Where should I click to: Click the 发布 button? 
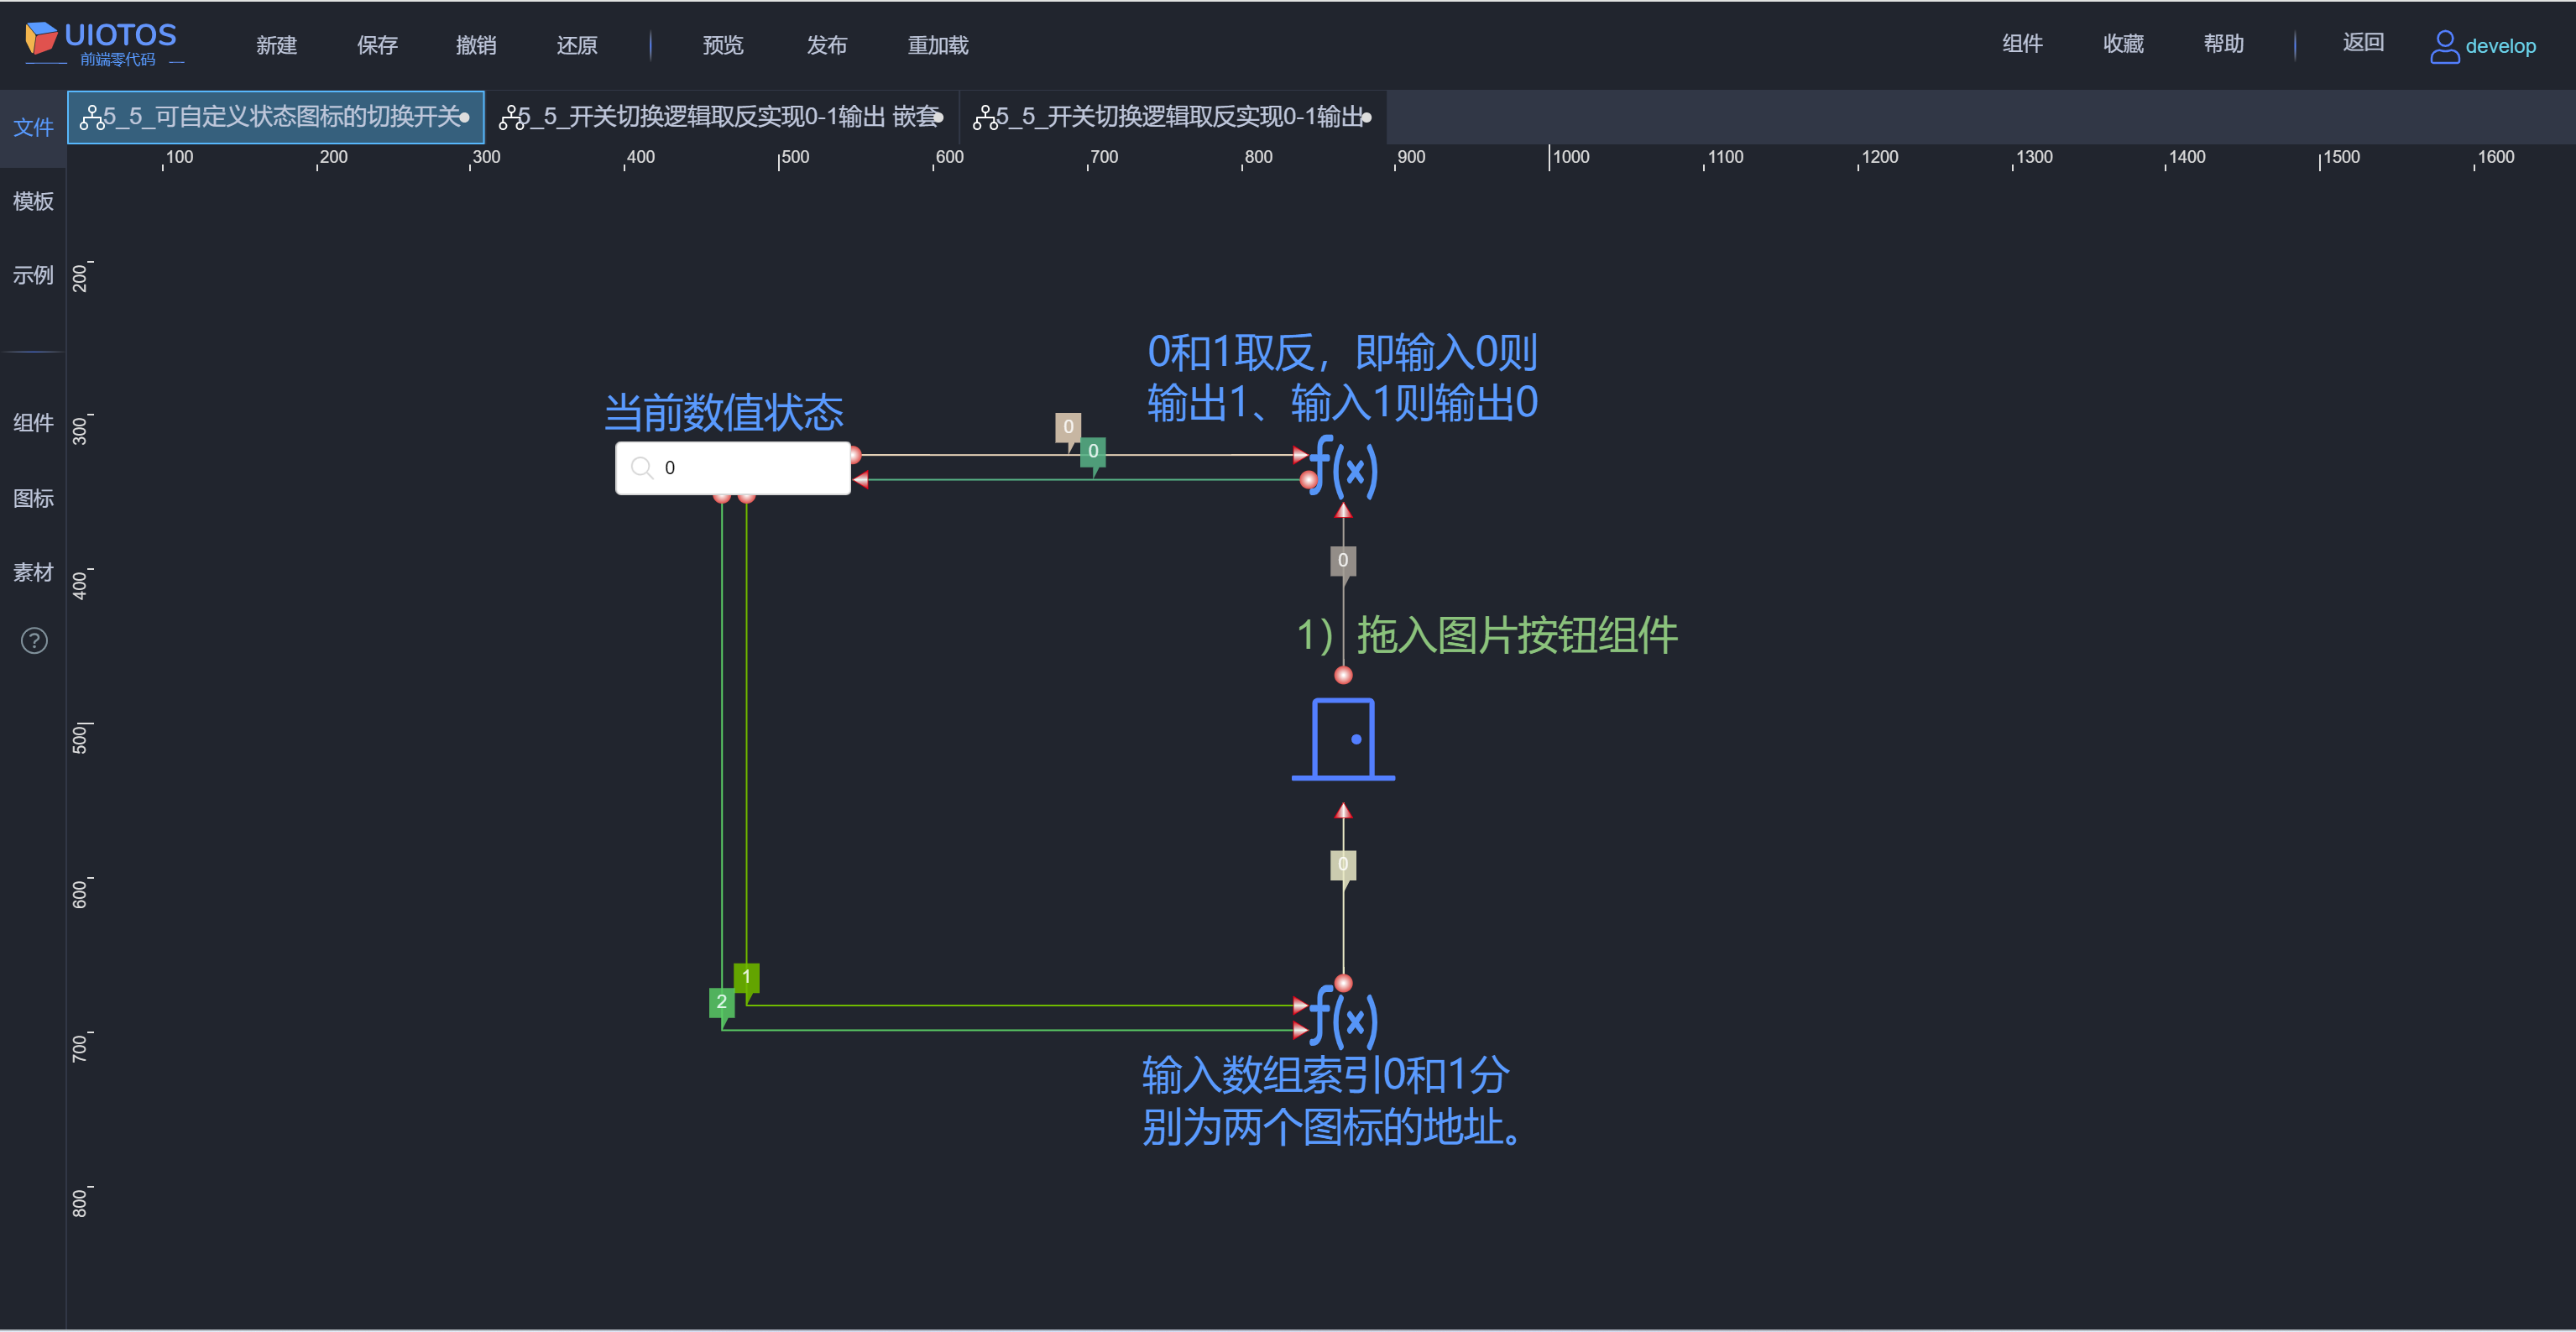(826, 45)
